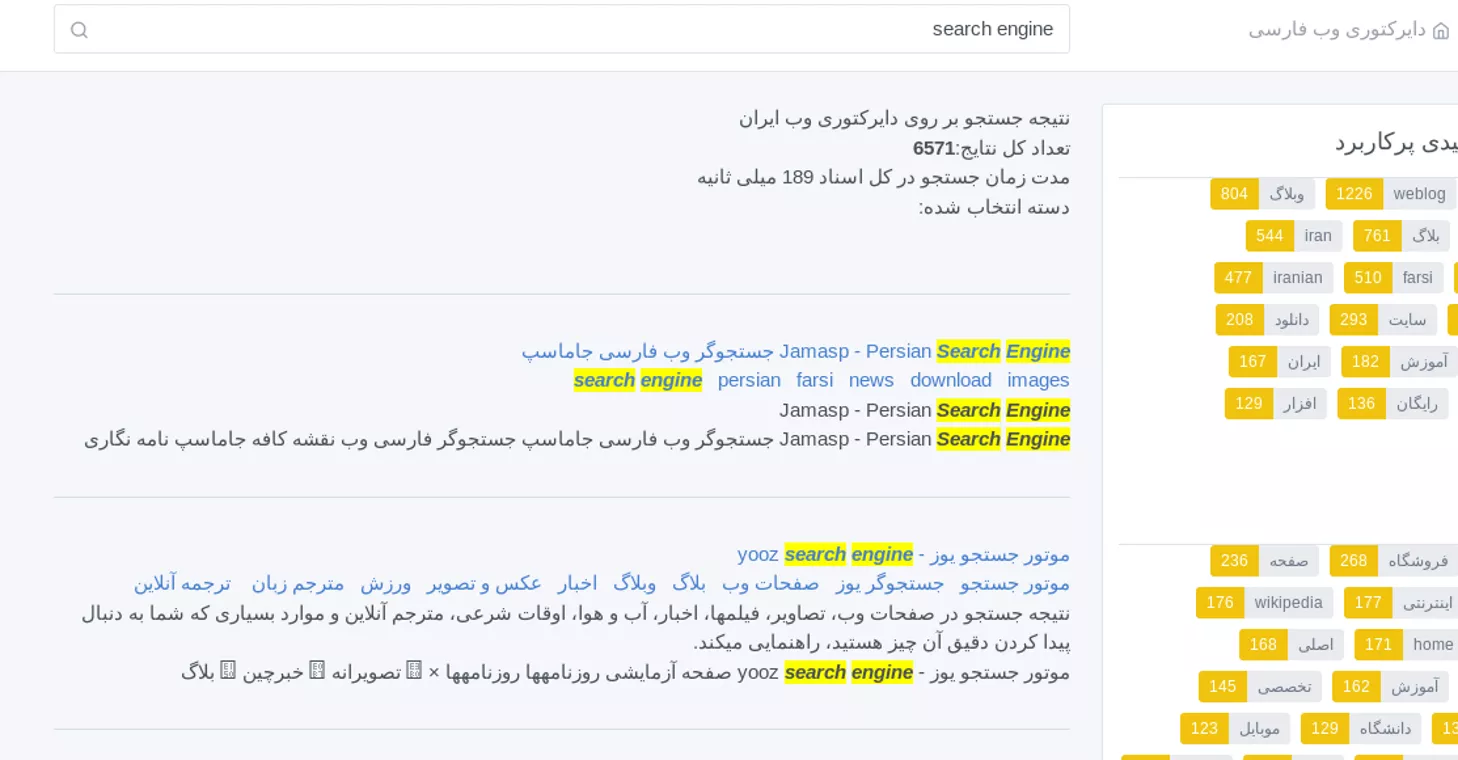Click the مترجم زبان keyword link
The width and height of the screenshot is (1458, 760).
point(298,583)
